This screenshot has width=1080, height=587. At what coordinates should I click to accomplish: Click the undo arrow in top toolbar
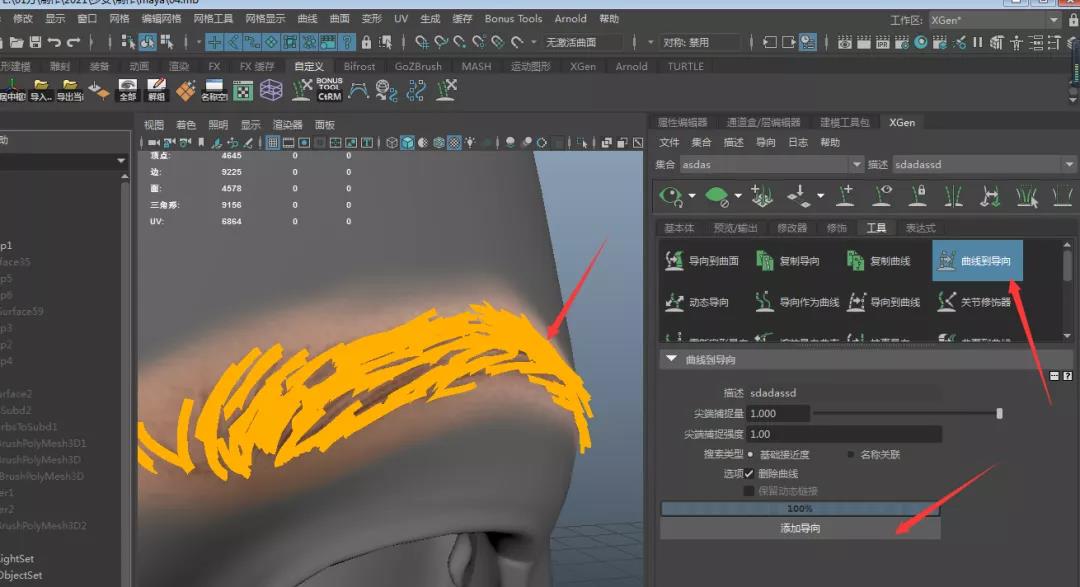[x=55, y=42]
